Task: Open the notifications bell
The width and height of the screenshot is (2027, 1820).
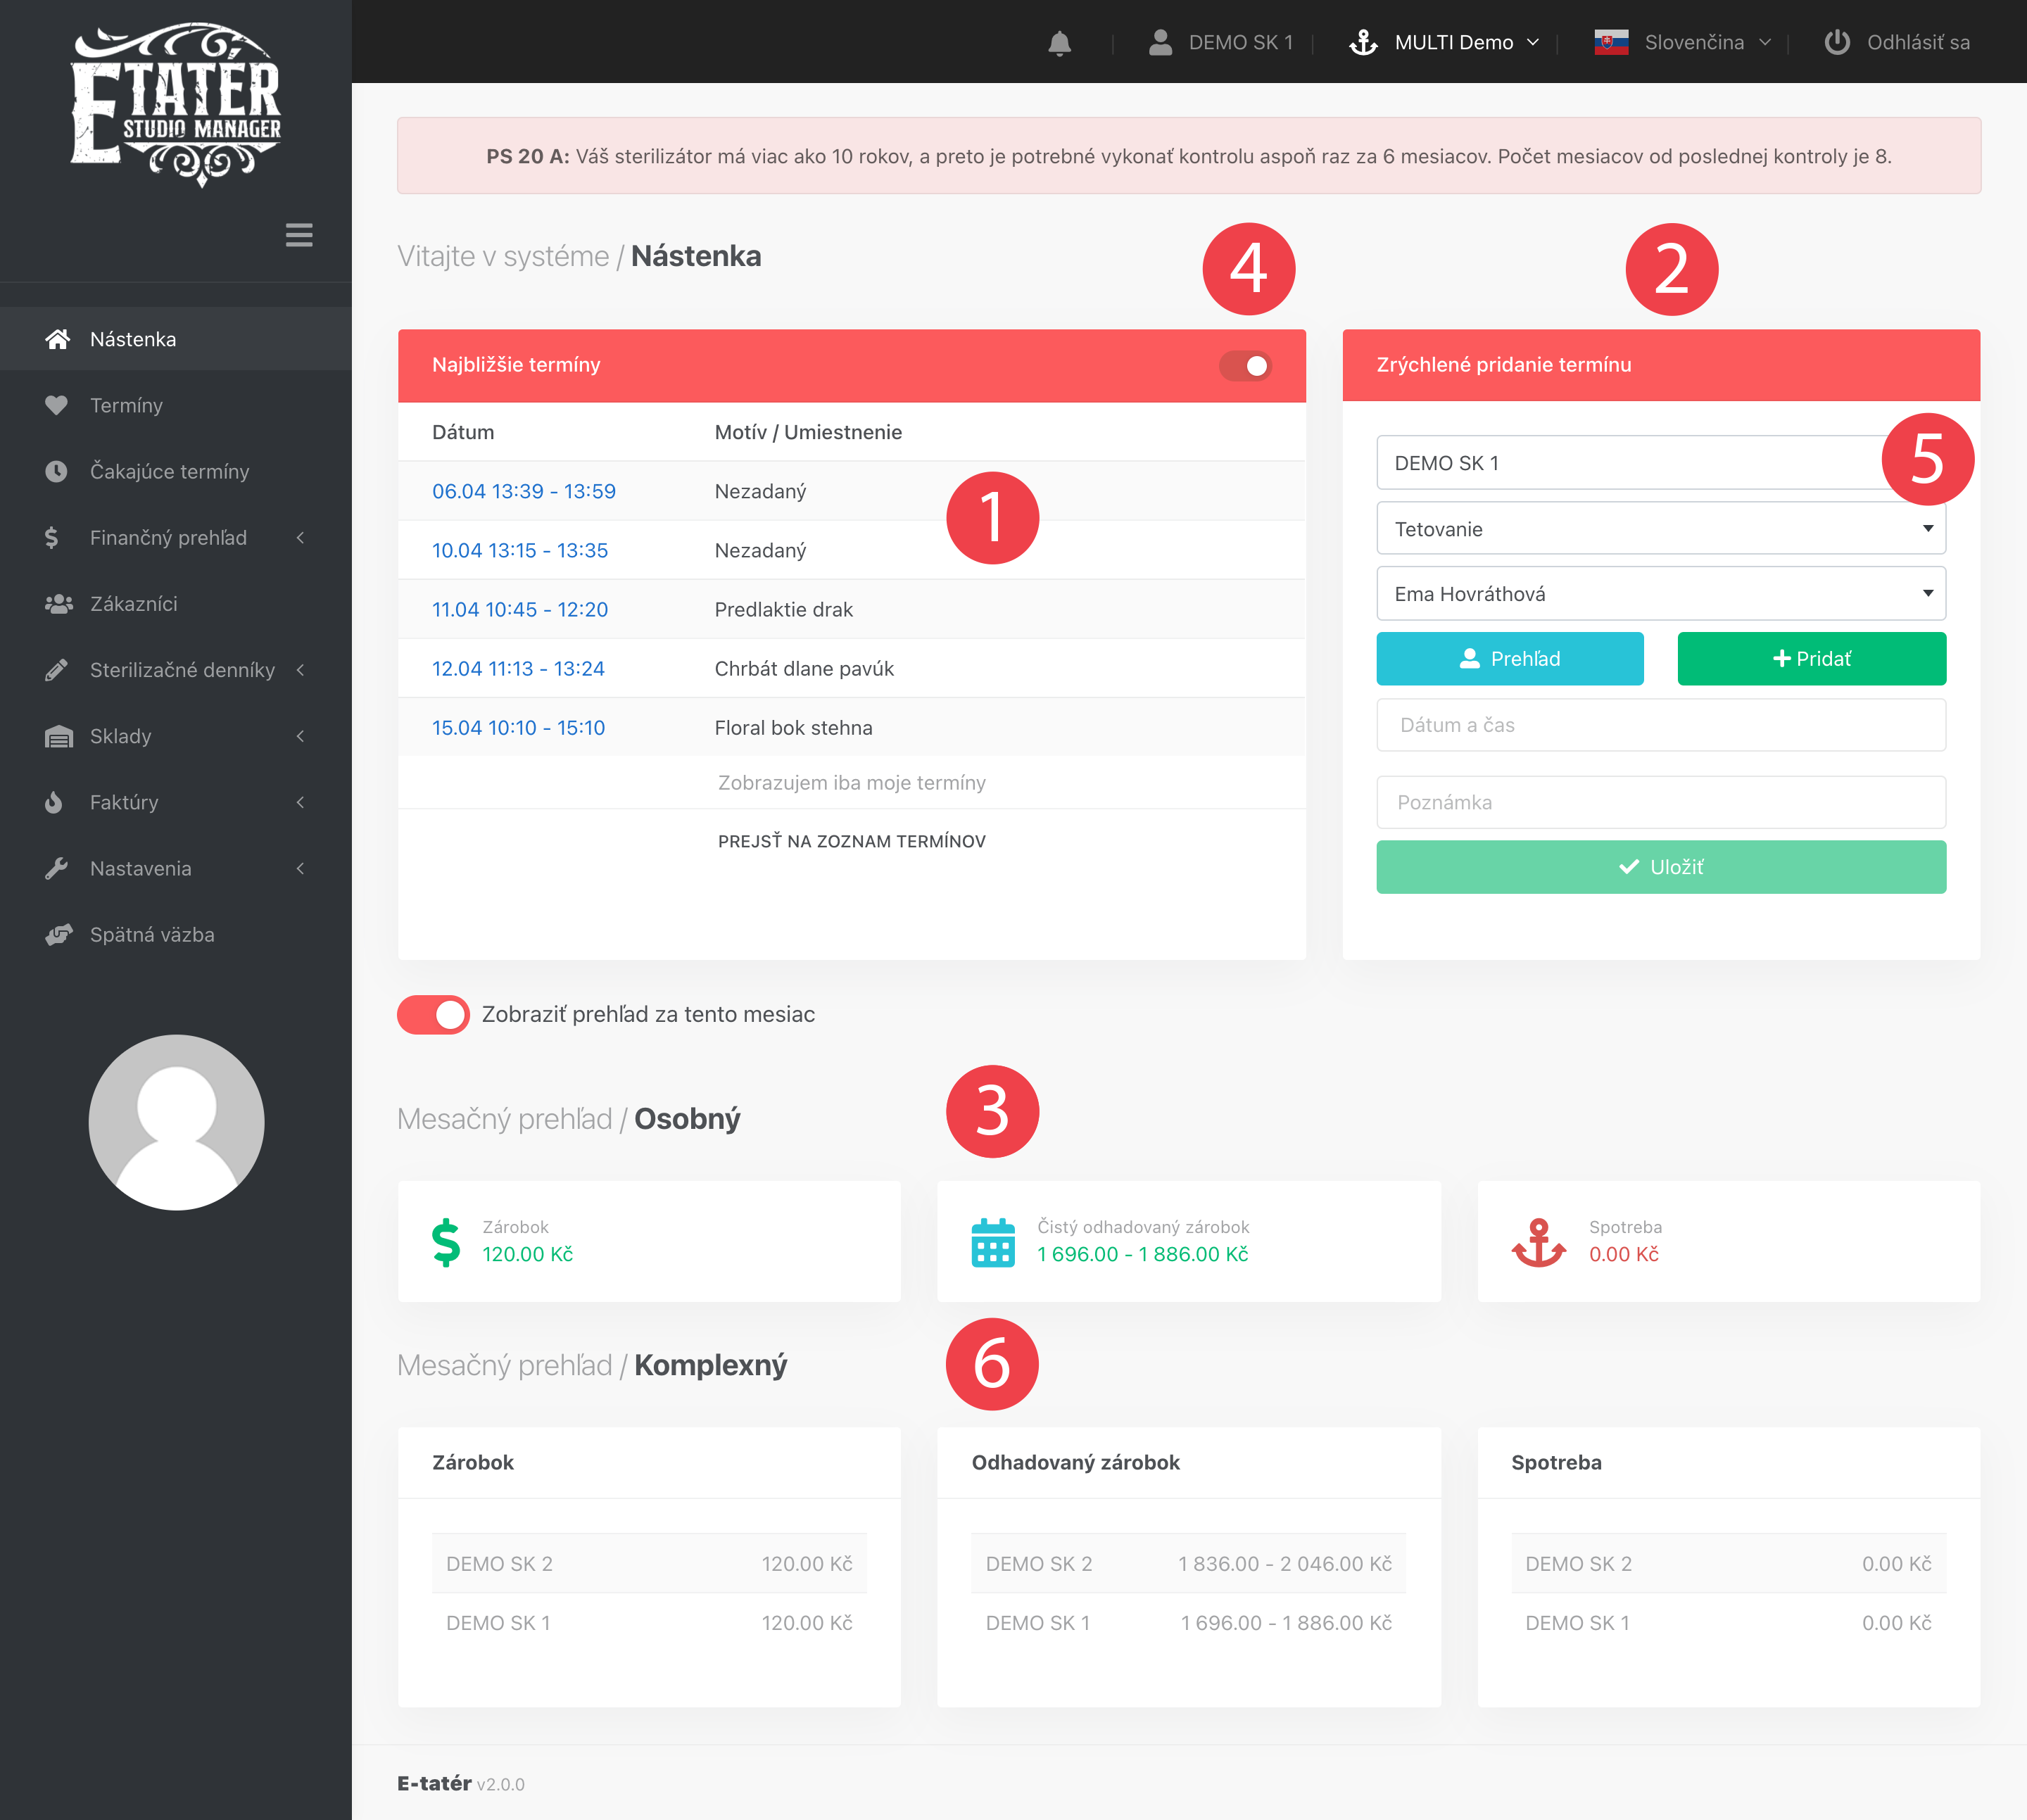Action: [1059, 43]
